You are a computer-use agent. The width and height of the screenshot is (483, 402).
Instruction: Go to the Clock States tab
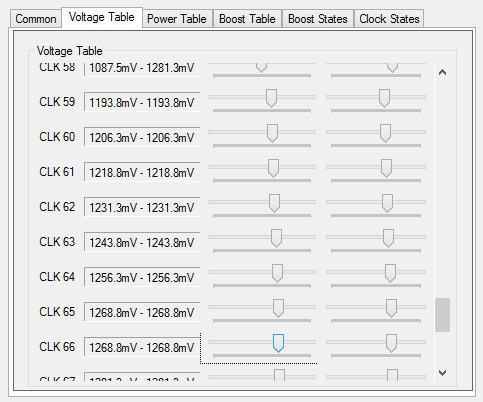[389, 19]
